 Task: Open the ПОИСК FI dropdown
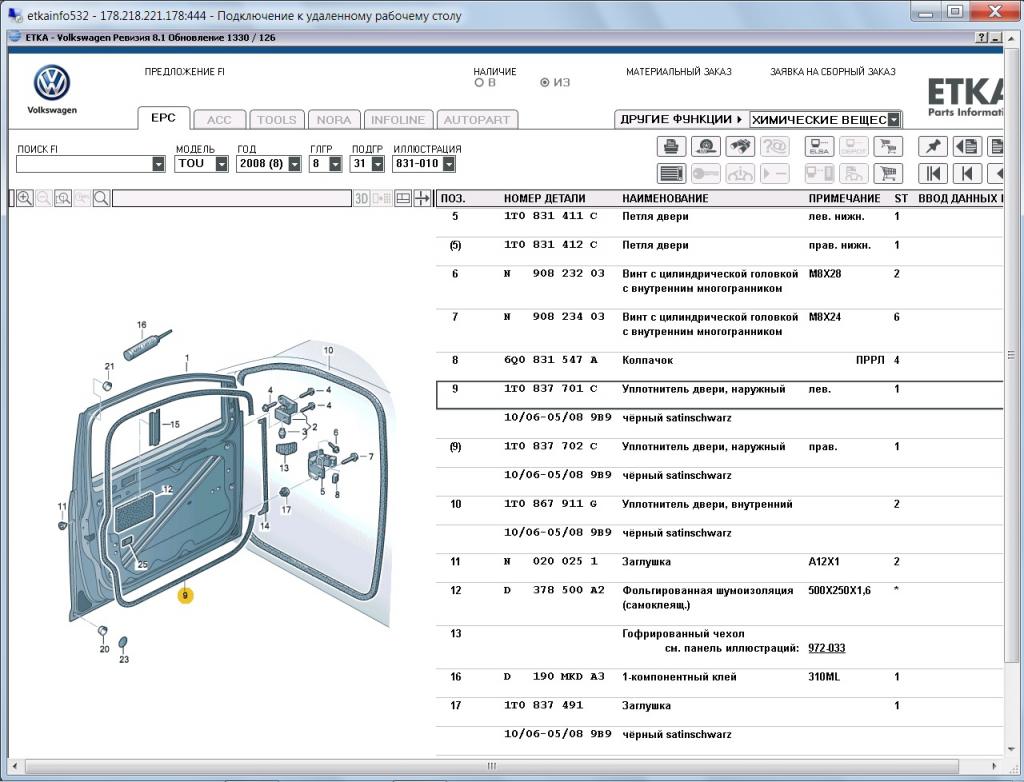tap(159, 164)
